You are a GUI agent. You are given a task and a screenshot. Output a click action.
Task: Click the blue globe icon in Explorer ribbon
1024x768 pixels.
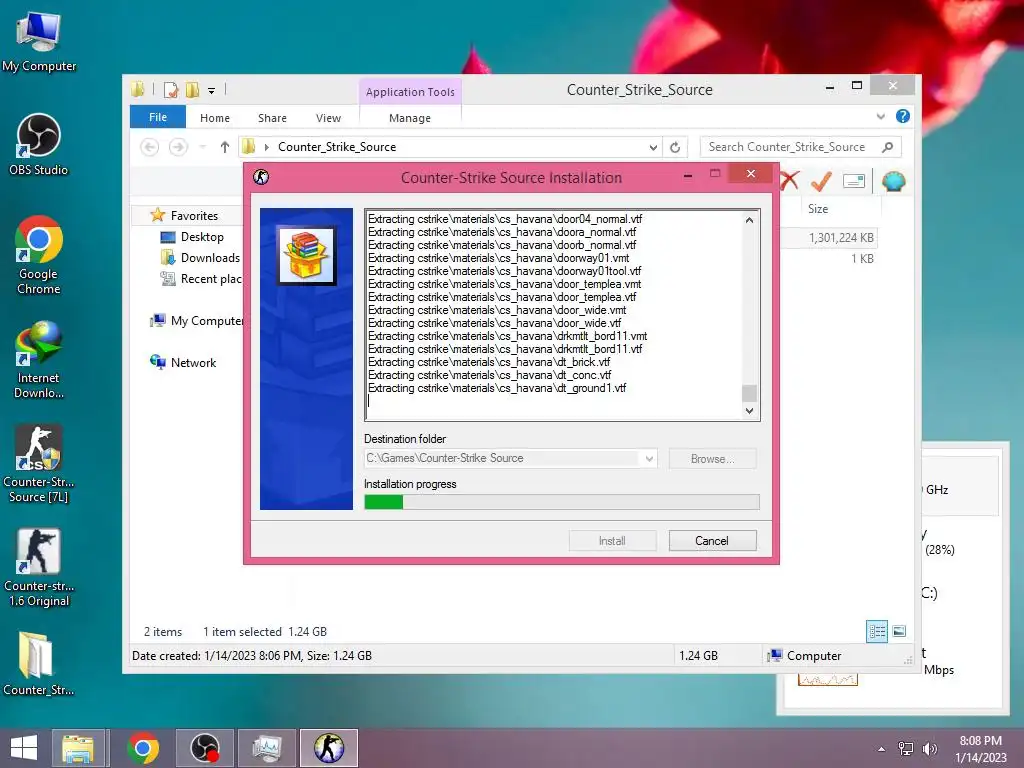point(893,181)
